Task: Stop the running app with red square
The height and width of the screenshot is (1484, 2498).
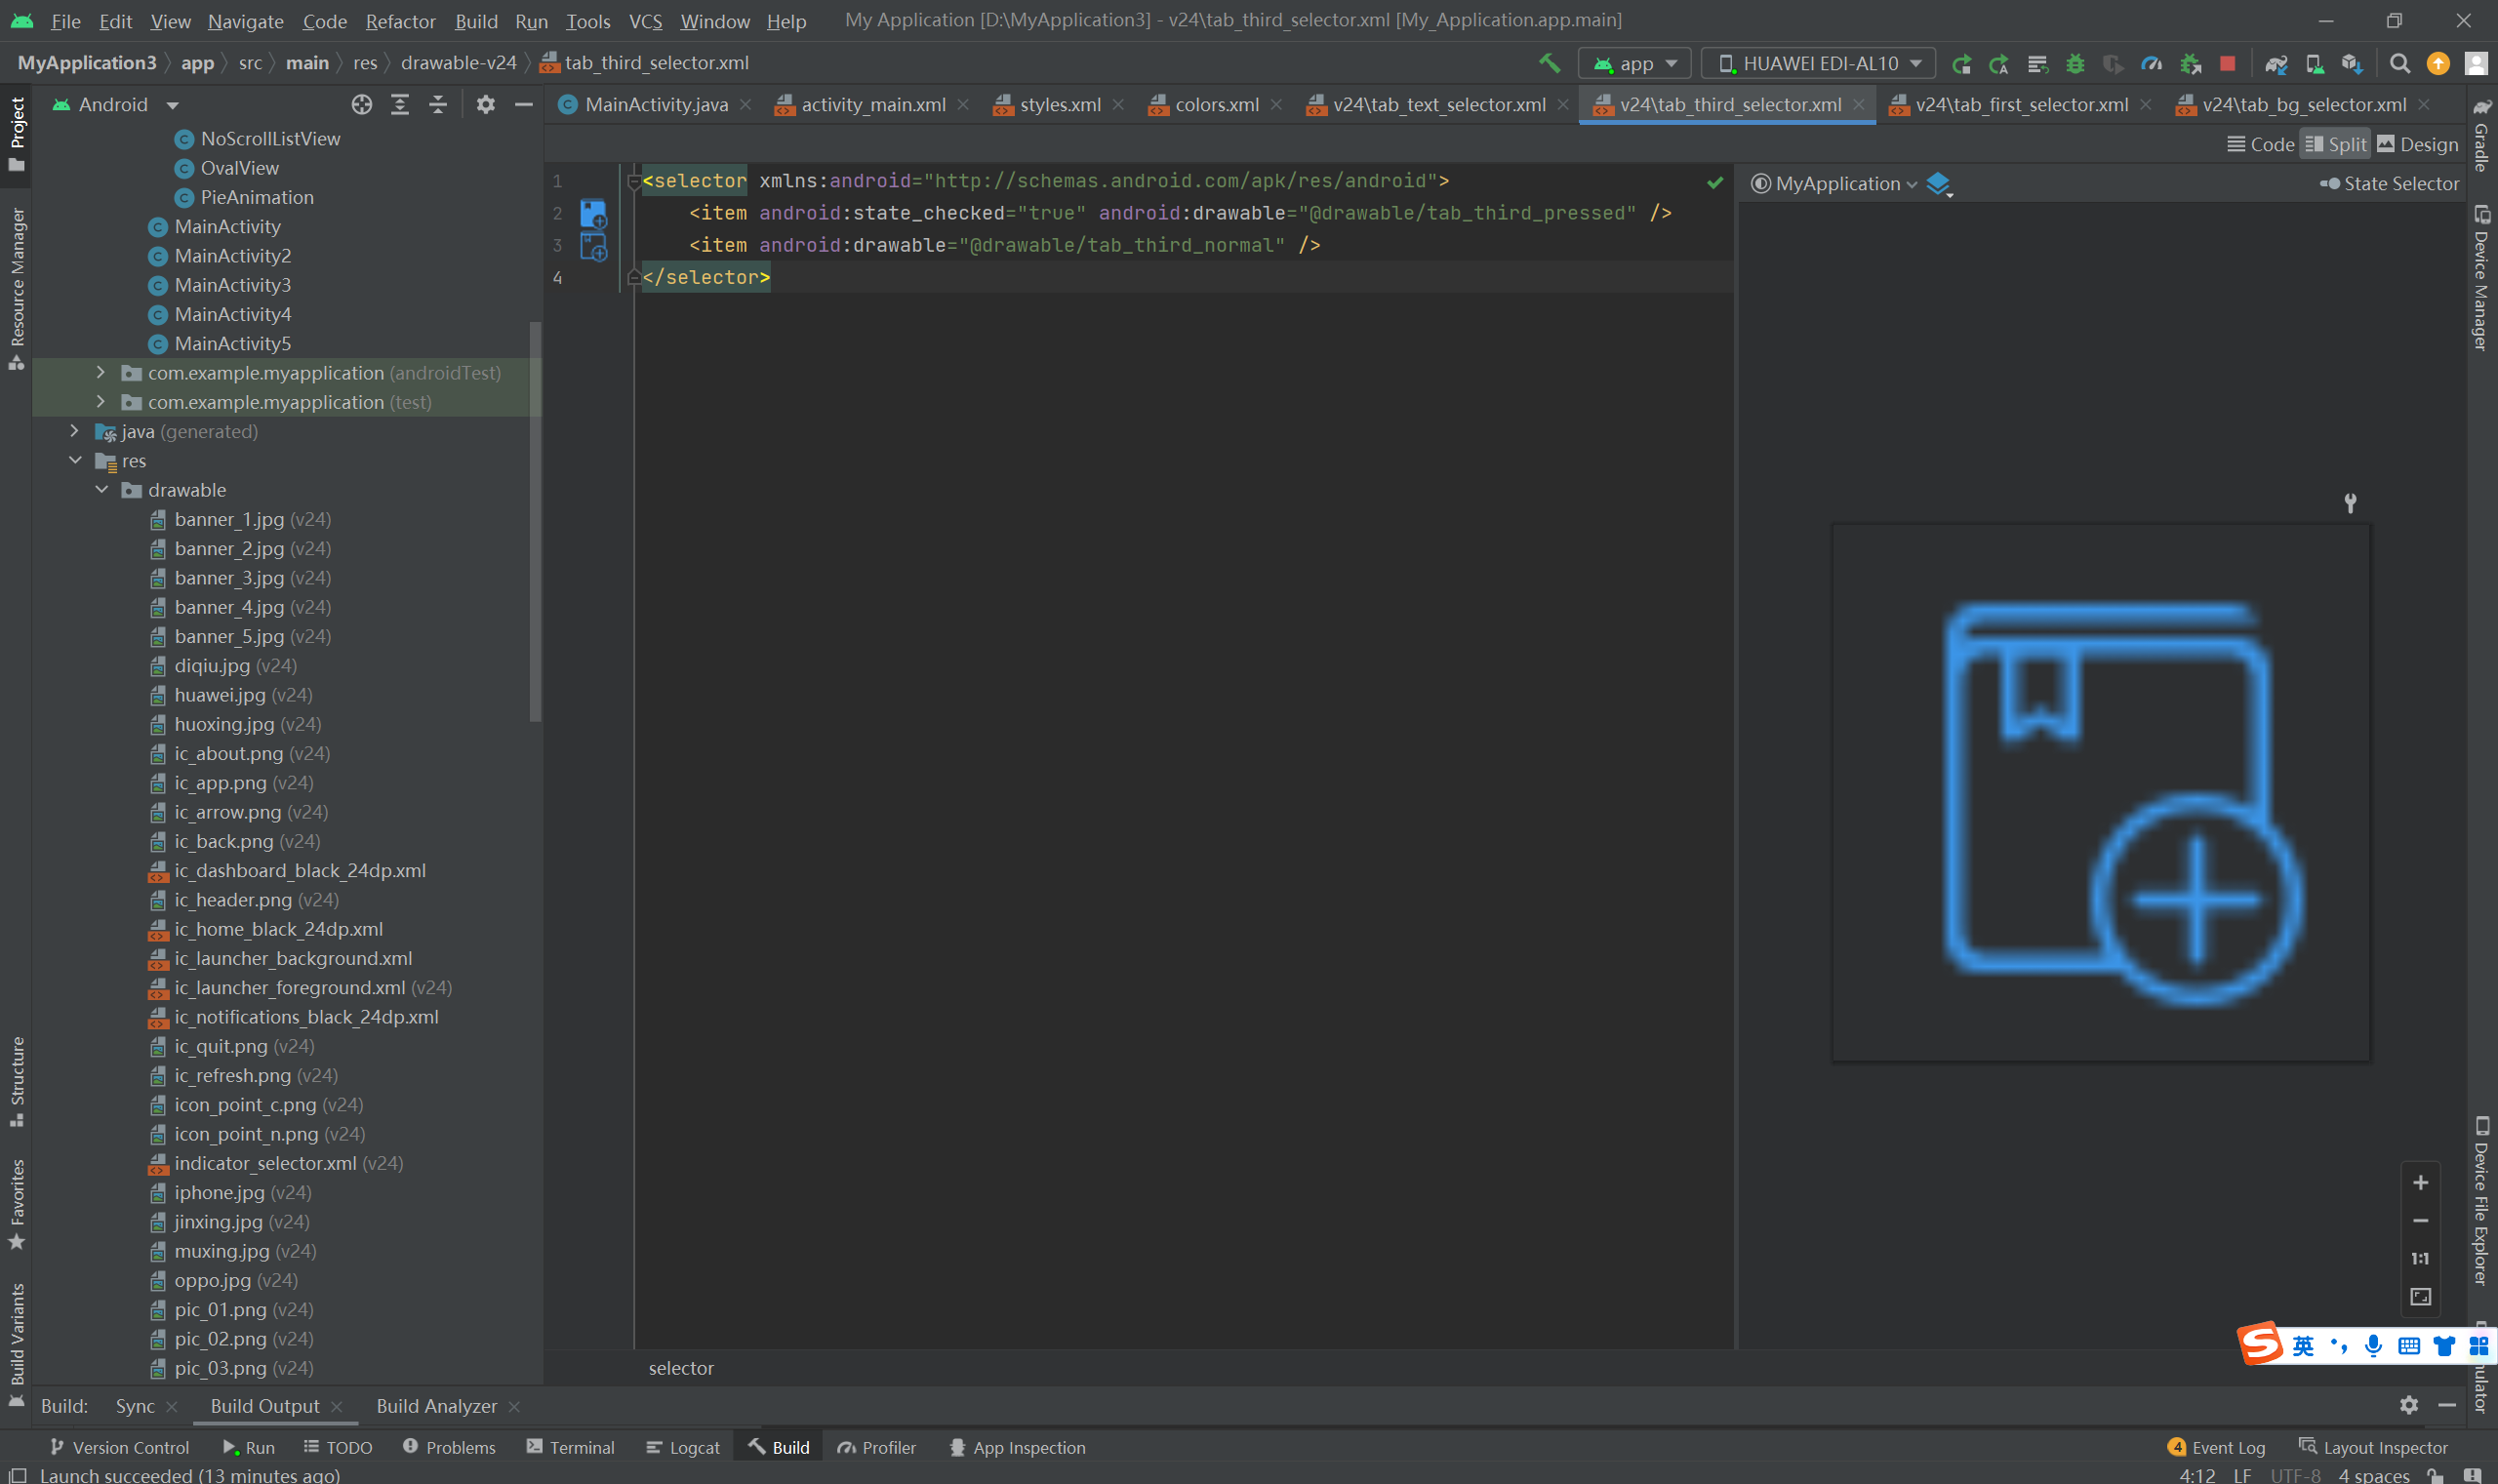Action: [x=2227, y=64]
